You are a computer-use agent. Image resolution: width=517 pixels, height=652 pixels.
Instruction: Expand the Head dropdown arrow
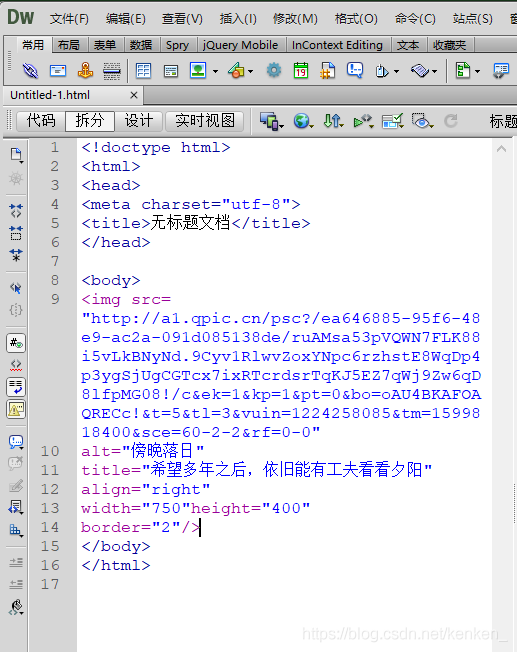(x=396, y=72)
